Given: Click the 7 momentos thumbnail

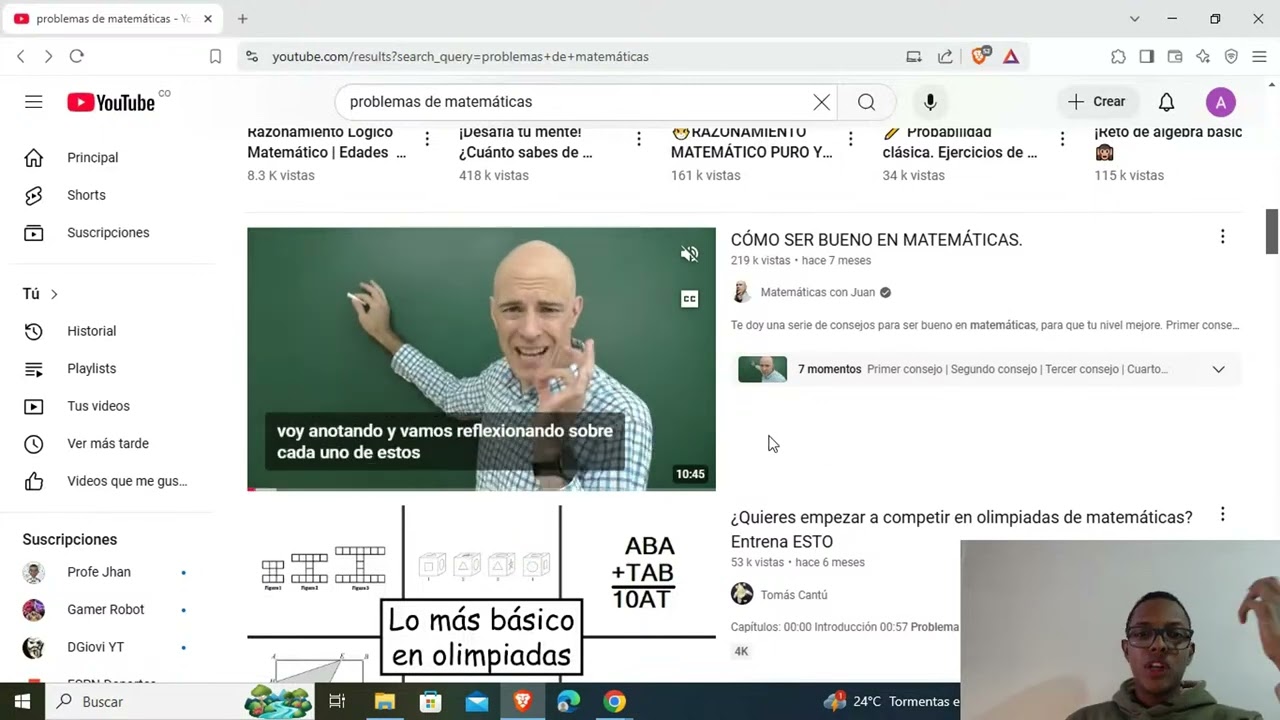Looking at the screenshot, I should pyautogui.click(x=762, y=369).
